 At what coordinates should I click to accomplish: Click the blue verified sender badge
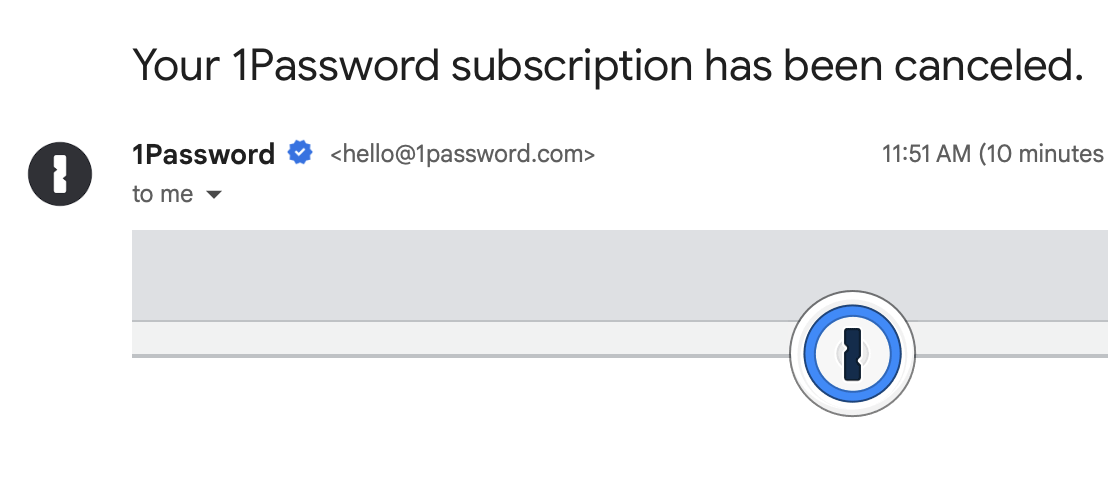299,154
